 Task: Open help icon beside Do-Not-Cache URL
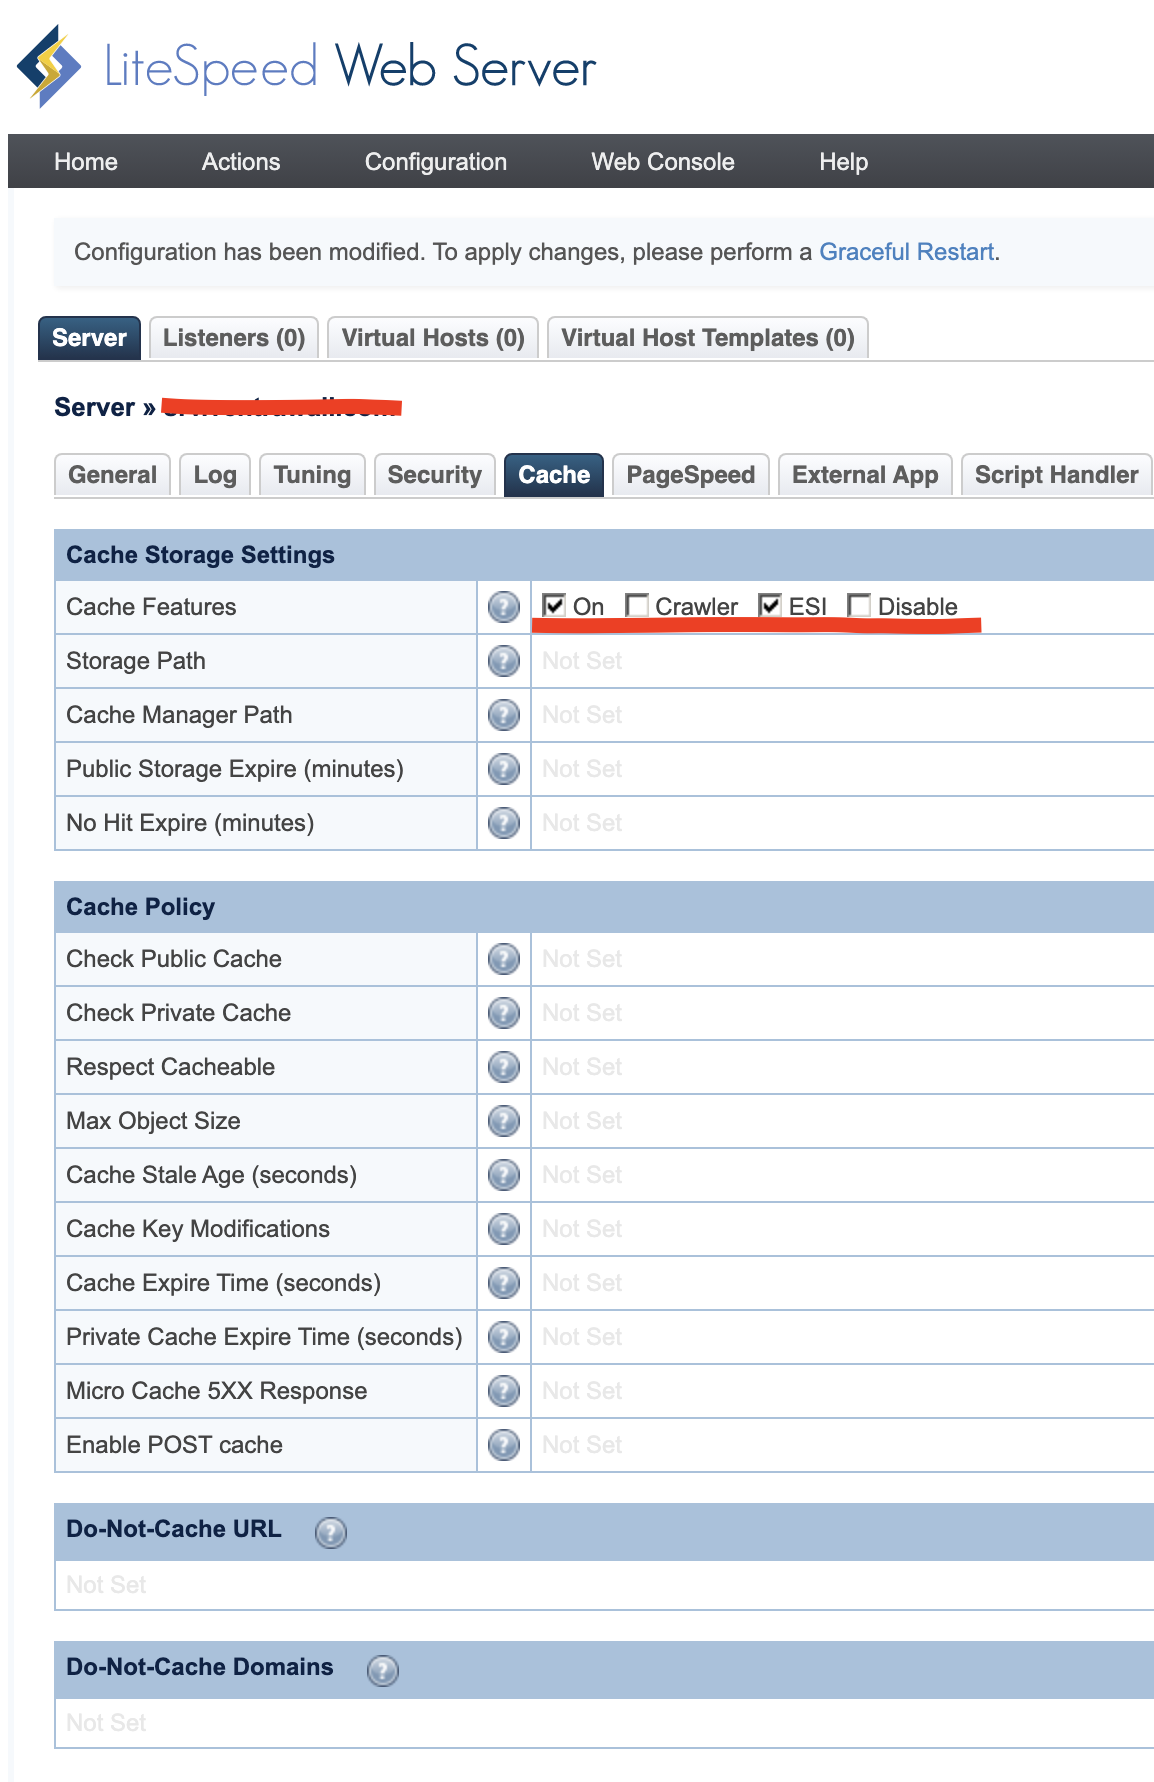click(x=331, y=1532)
